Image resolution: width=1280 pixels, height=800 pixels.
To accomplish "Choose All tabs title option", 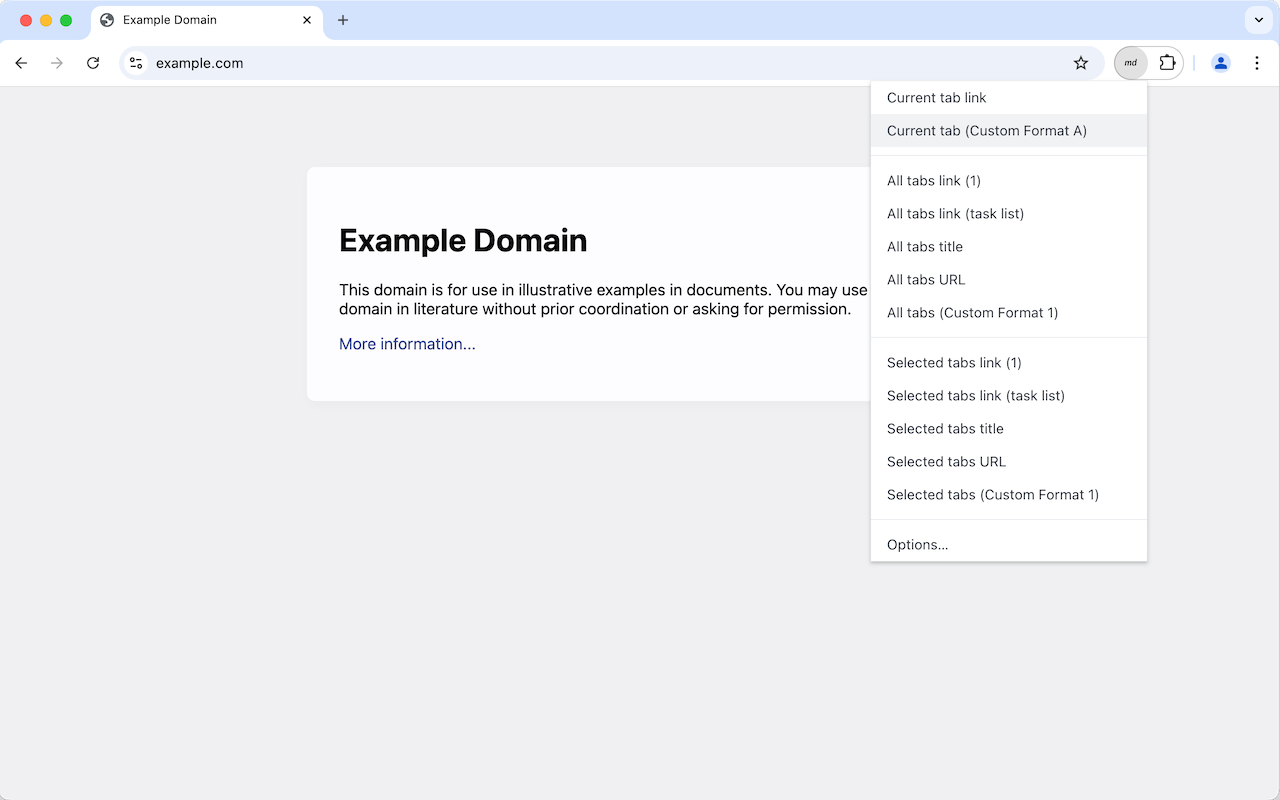I will [x=924, y=246].
